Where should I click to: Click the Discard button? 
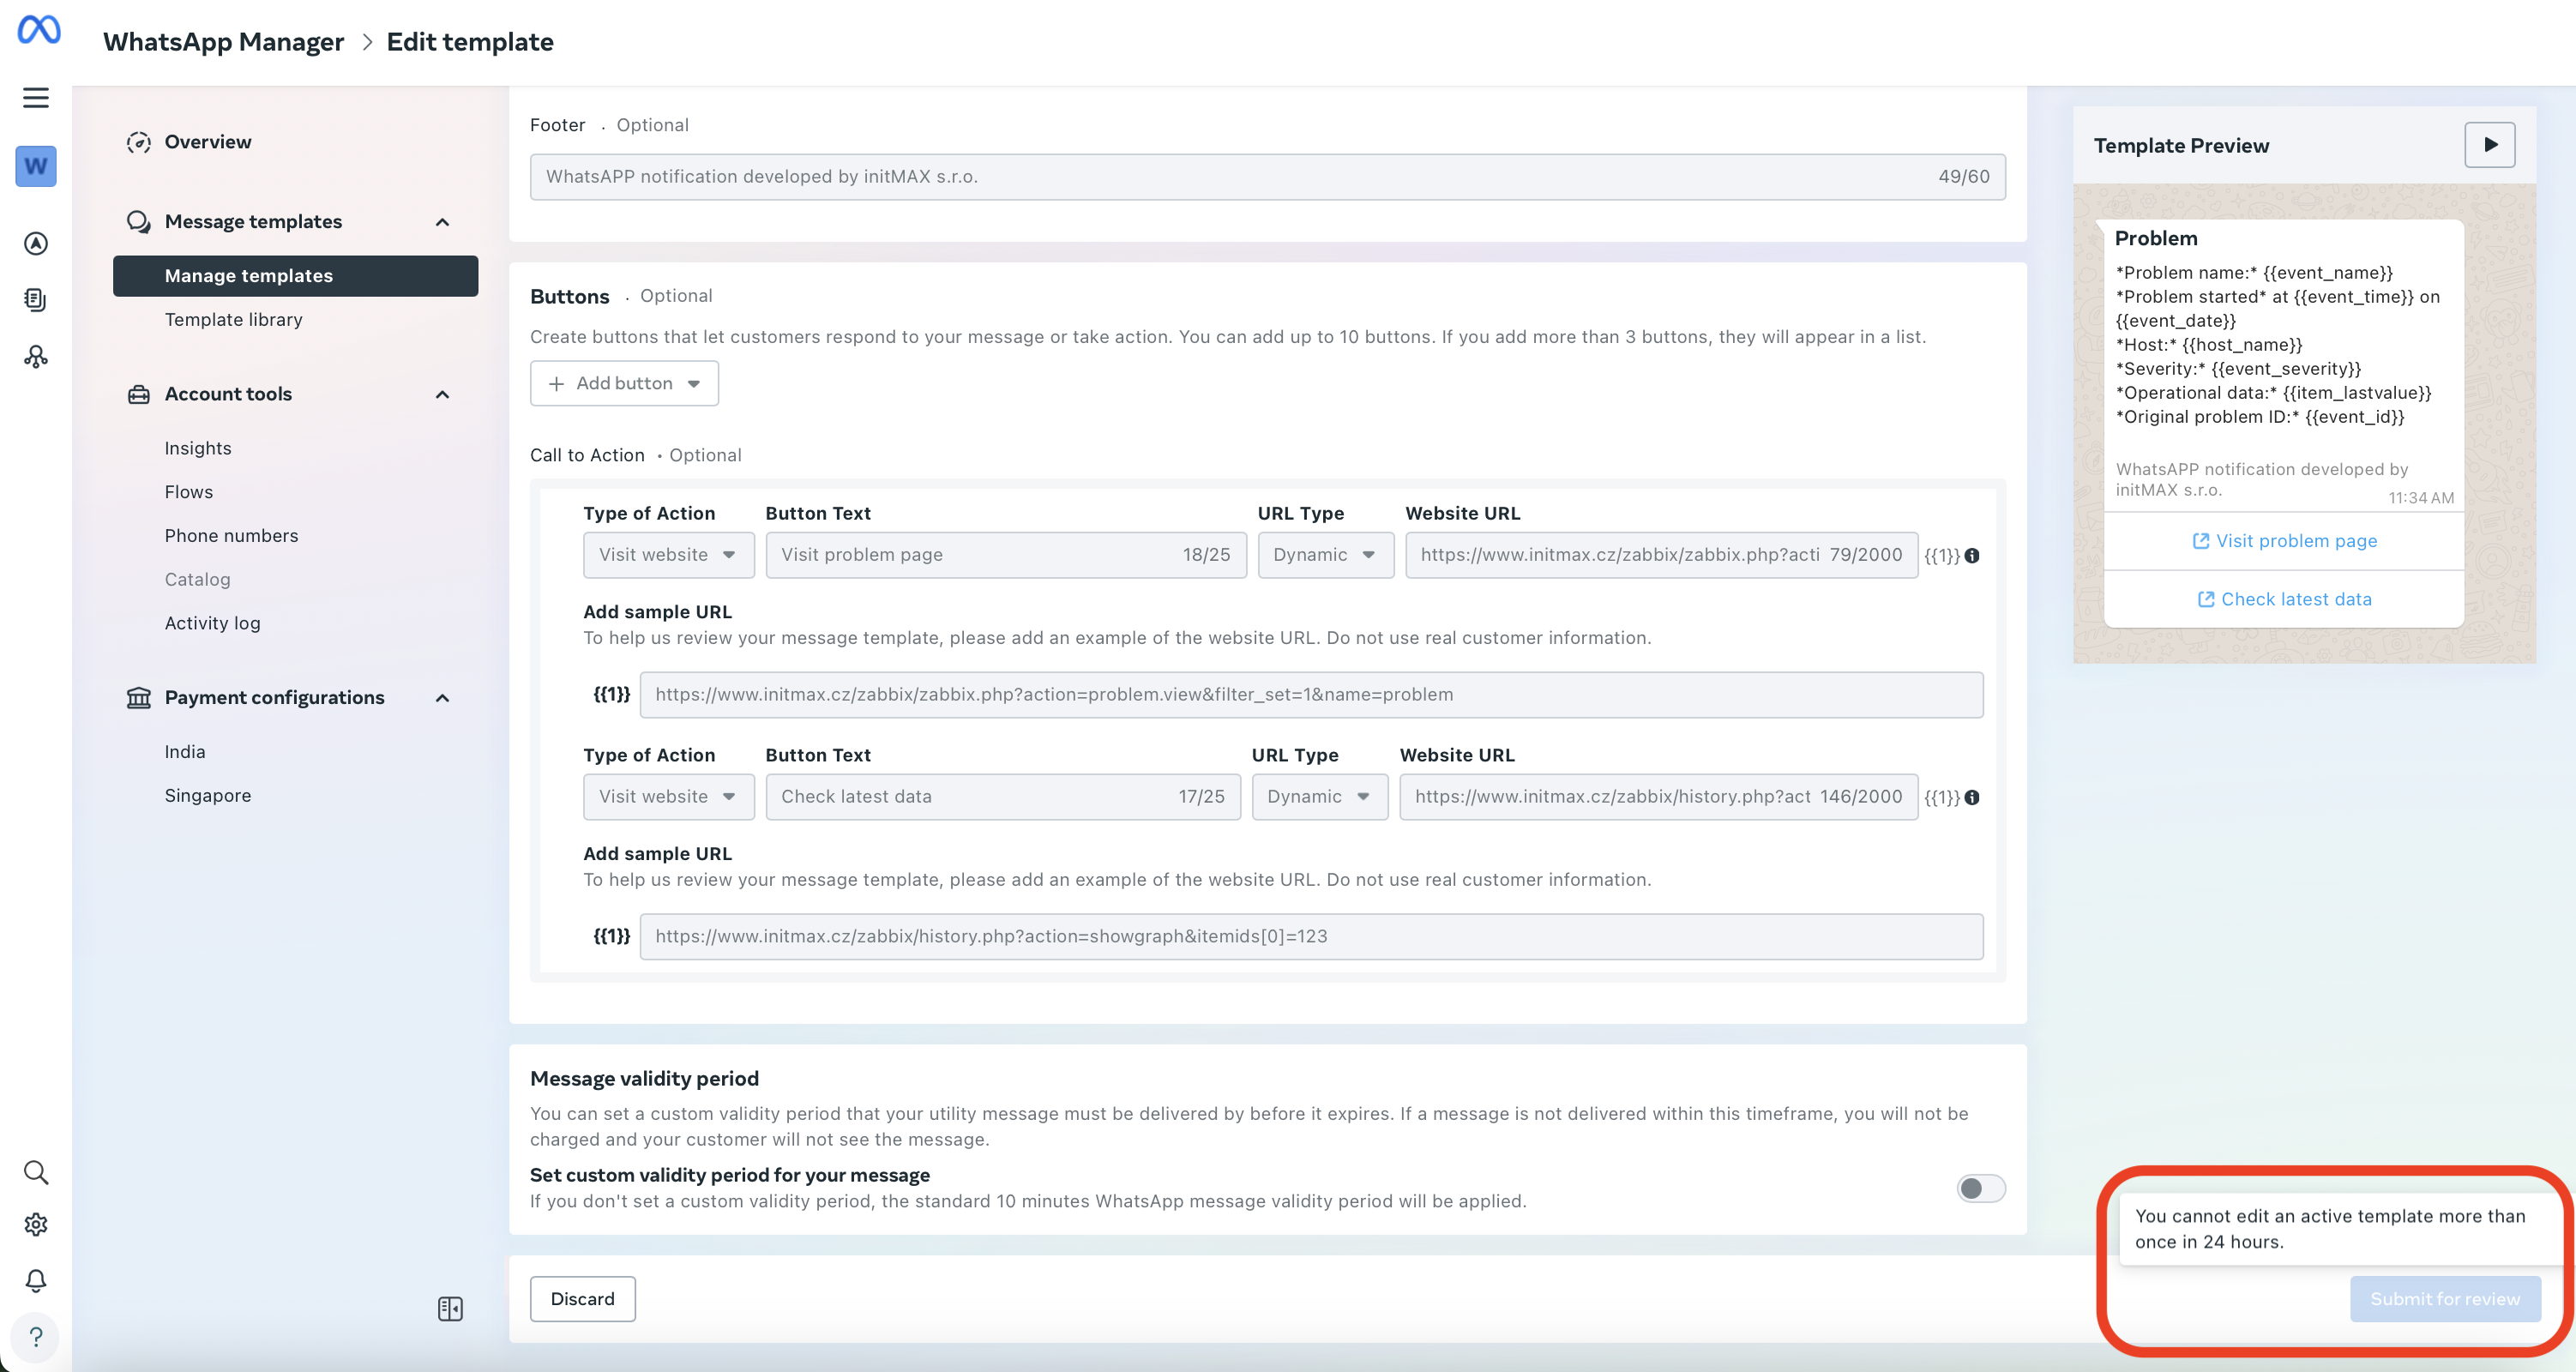pos(583,1298)
